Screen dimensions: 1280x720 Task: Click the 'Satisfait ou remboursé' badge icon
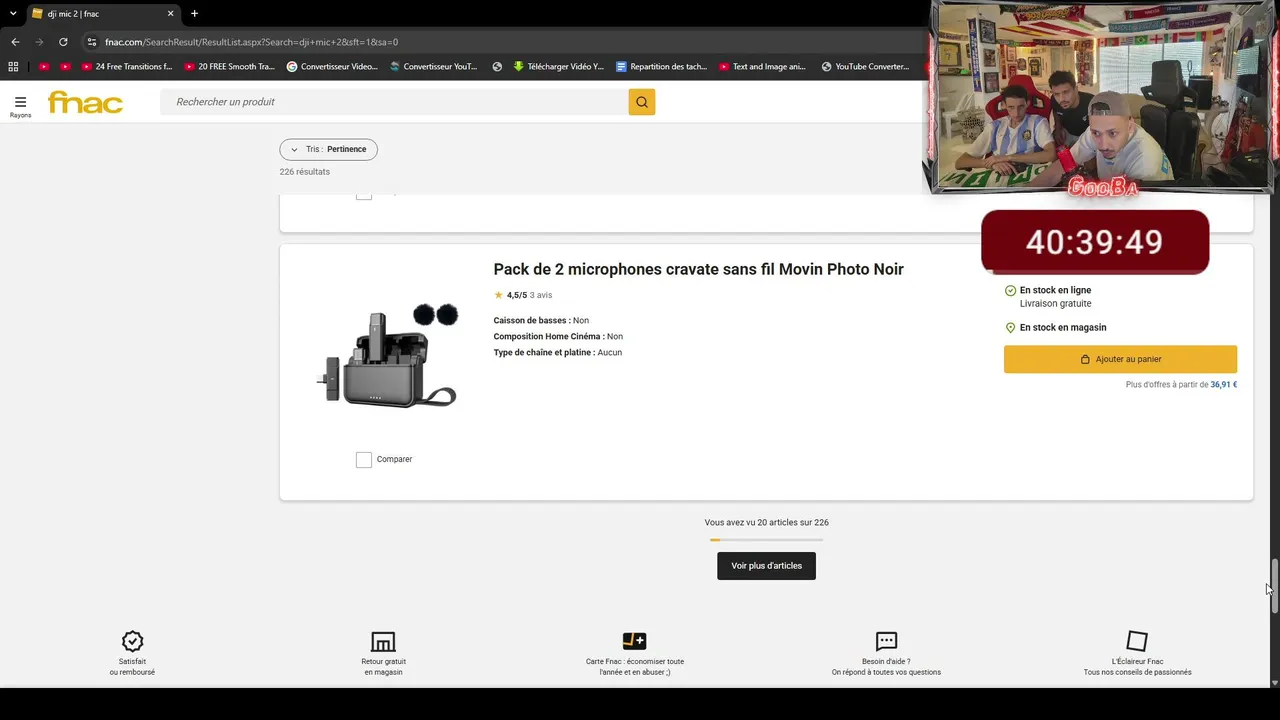coord(132,641)
